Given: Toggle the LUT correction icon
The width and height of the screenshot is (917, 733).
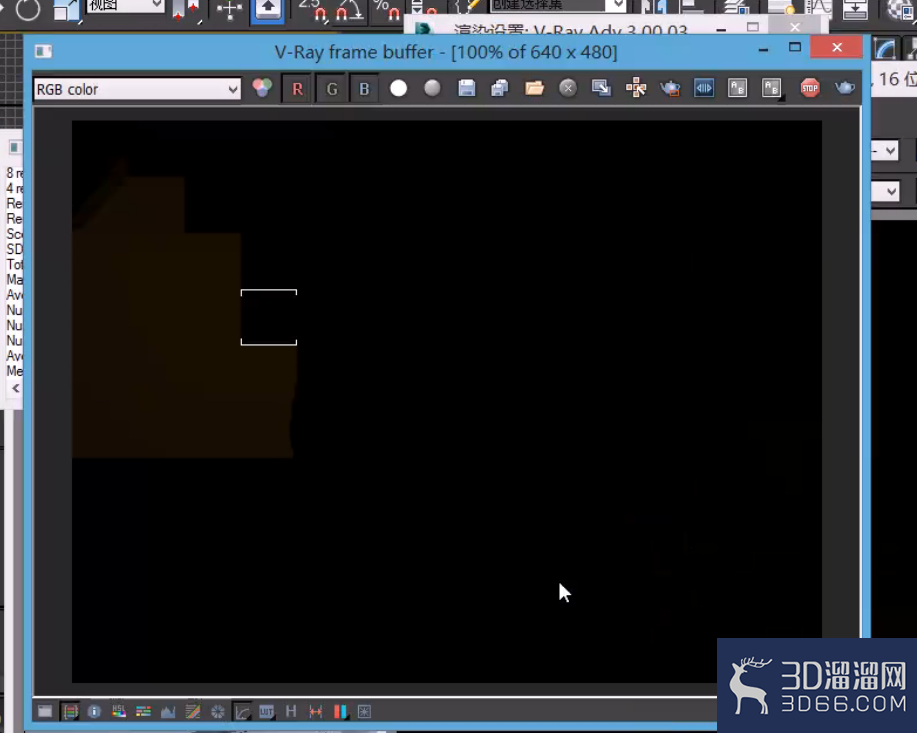Looking at the screenshot, I should [266, 711].
